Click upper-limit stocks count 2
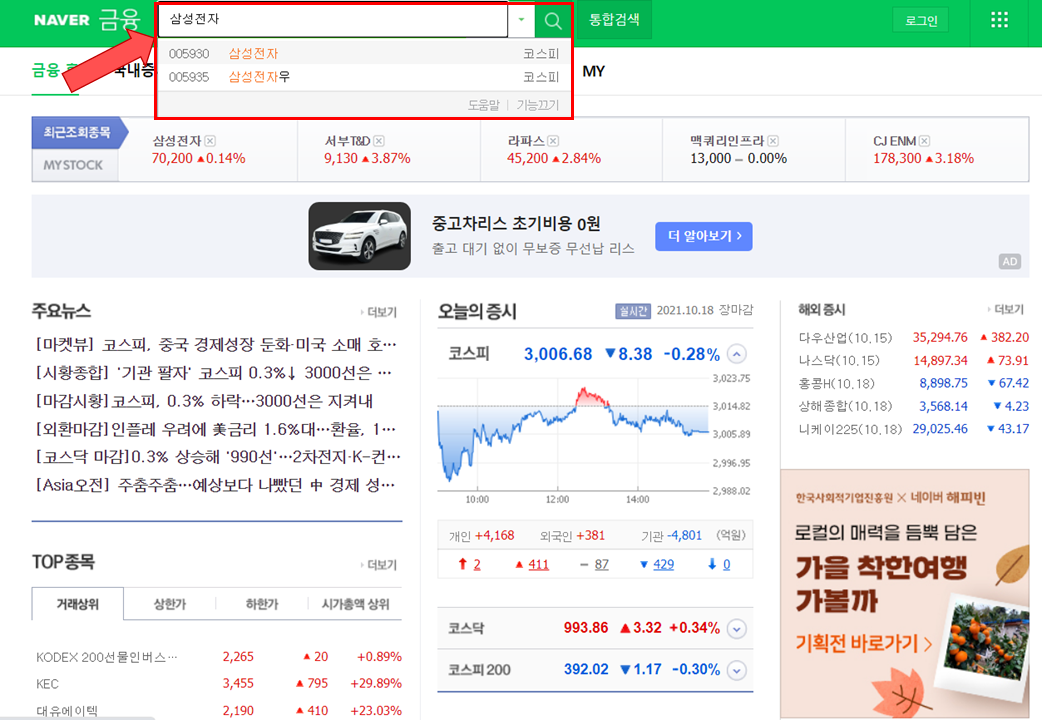Screen dimensions: 1042x720 [x=476, y=564]
